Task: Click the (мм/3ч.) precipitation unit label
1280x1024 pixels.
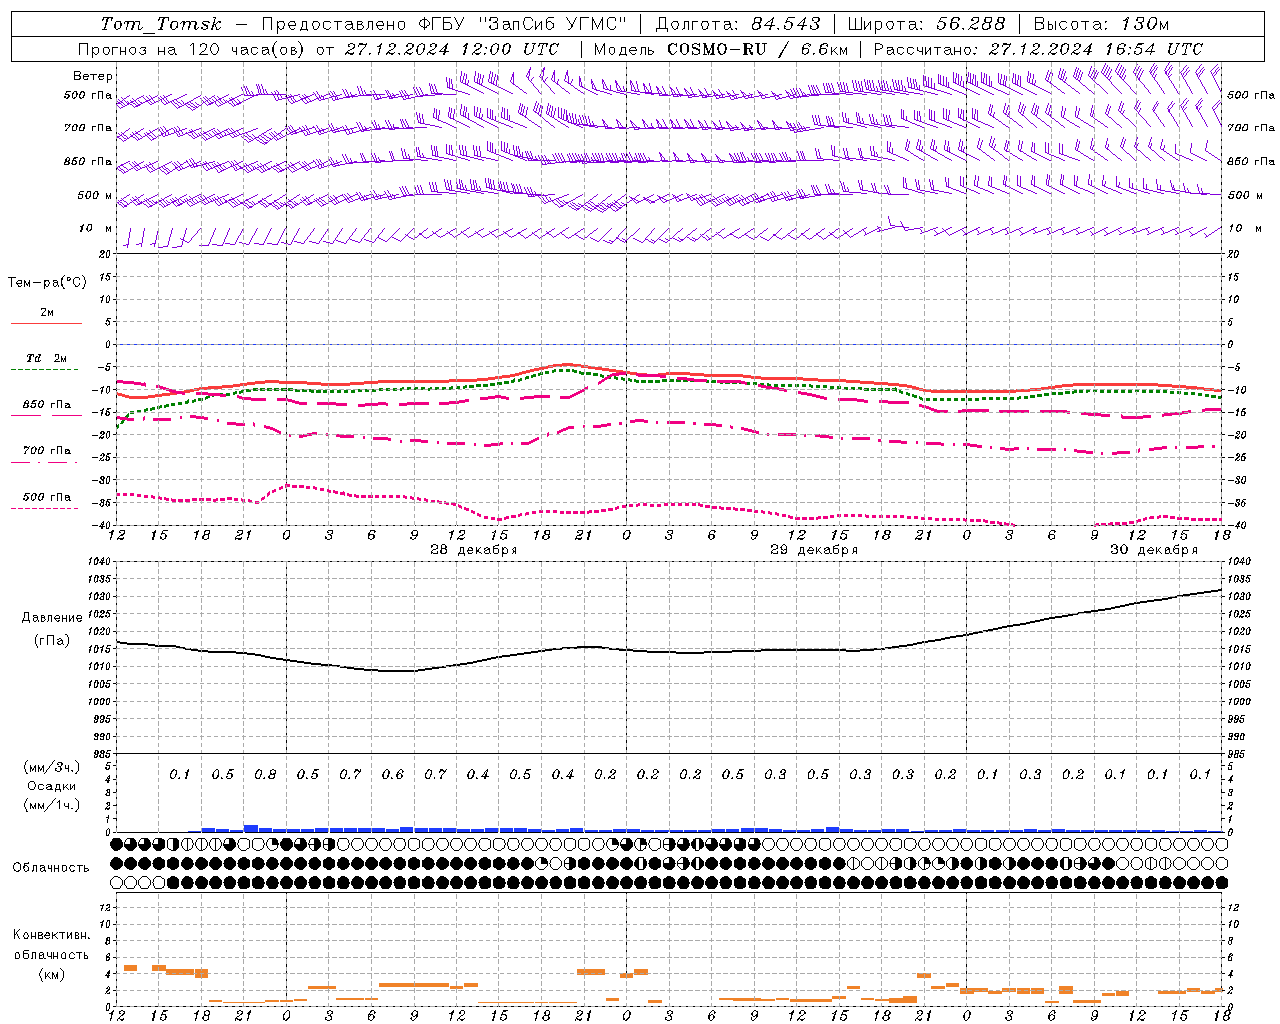Action: 52,767
